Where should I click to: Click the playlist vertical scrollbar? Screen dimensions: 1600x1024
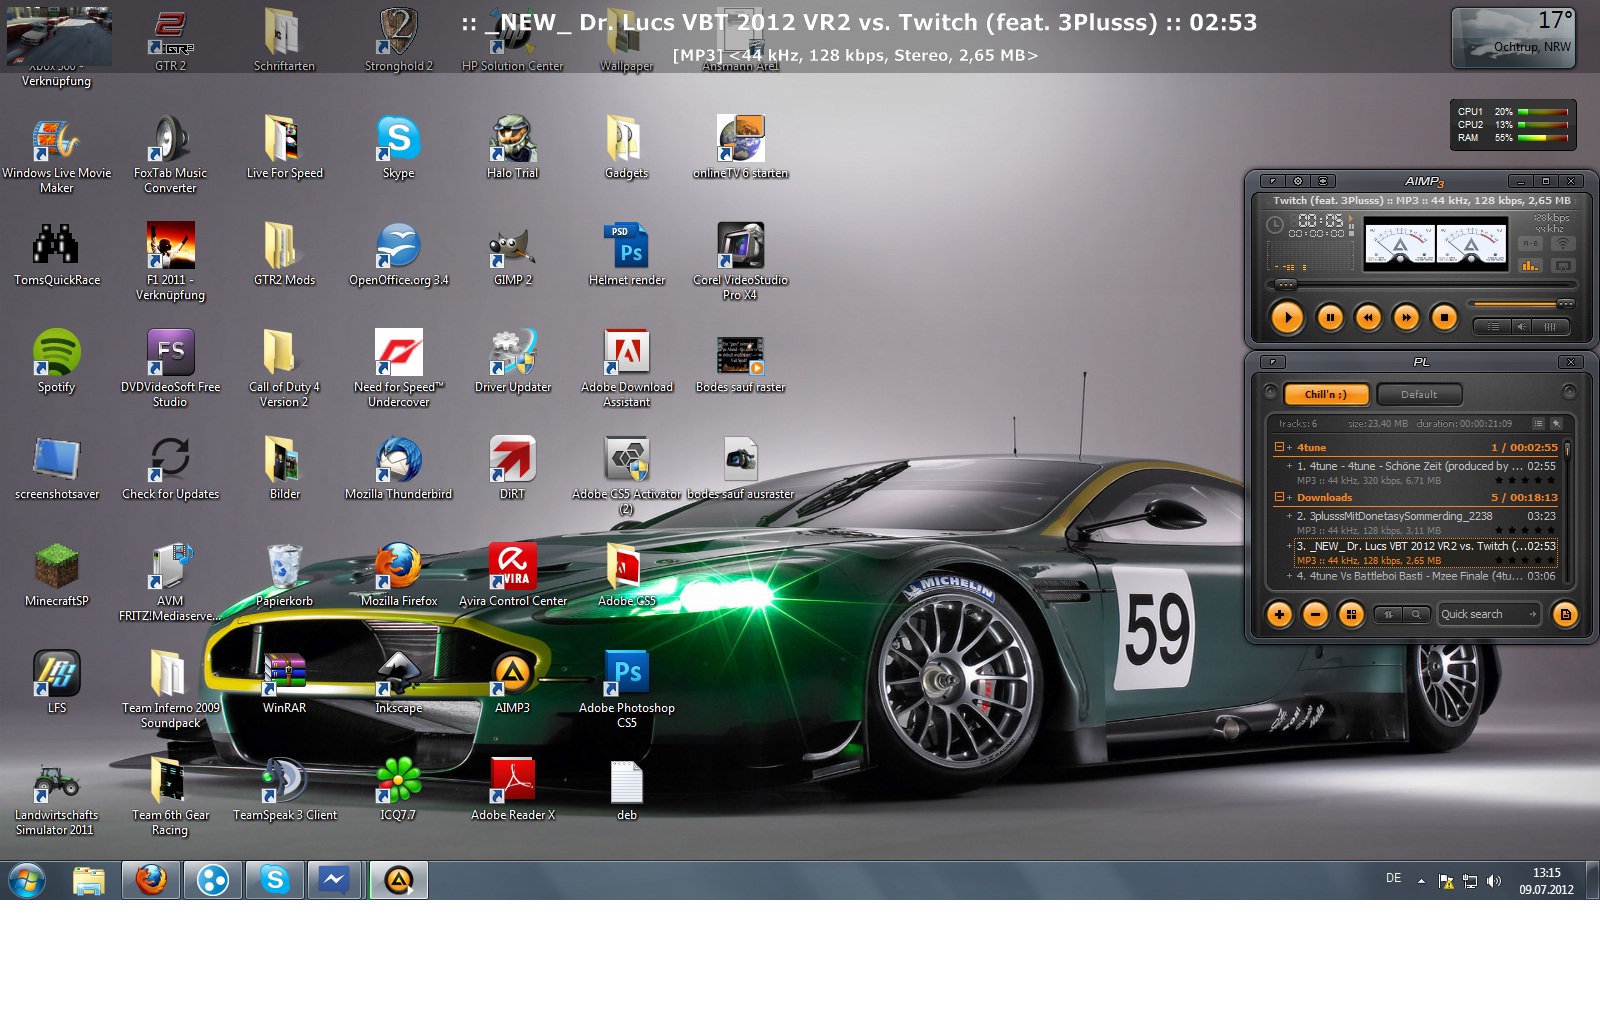click(x=1567, y=511)
